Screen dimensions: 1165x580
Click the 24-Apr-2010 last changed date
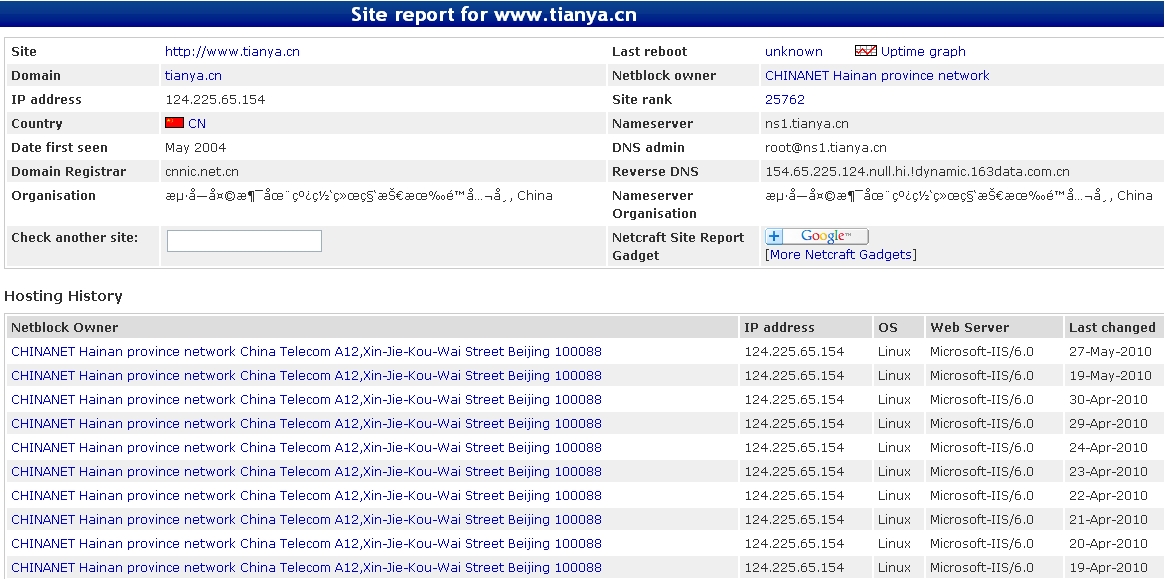click(1109, 448)
